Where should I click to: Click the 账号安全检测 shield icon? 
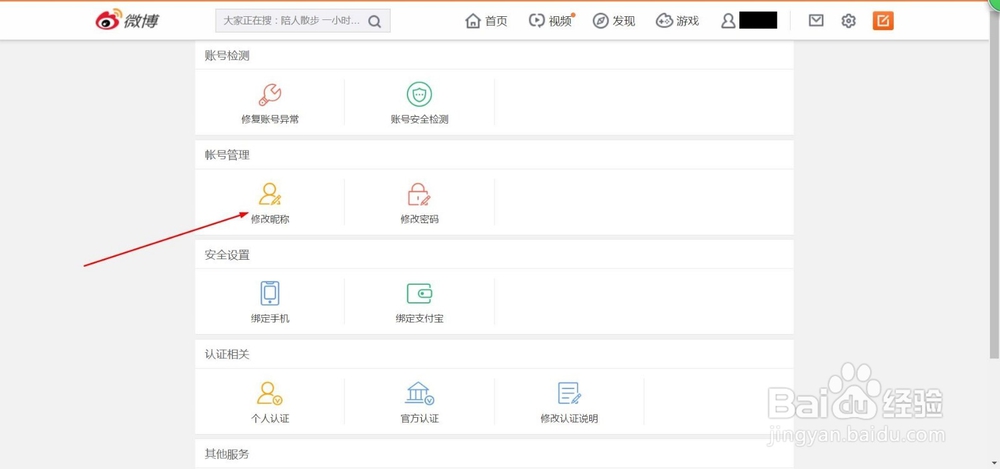coord(419,94)
